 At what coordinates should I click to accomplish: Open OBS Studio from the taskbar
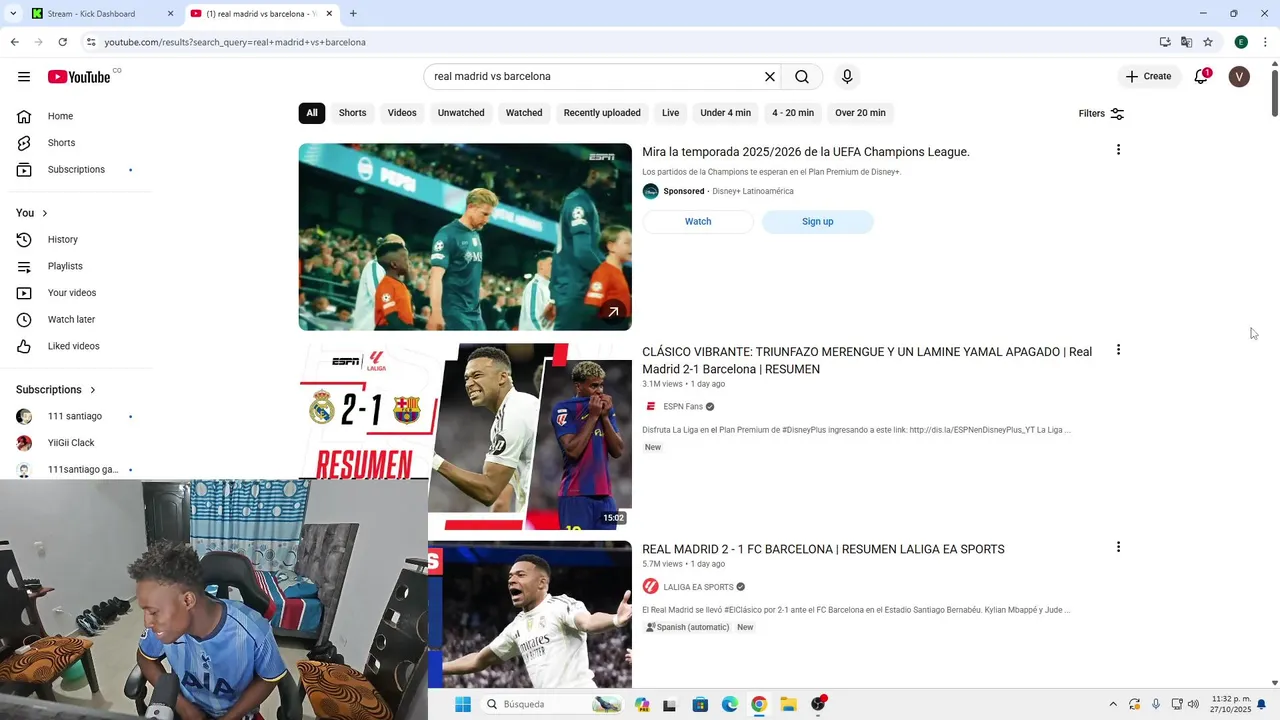pyautogui.click(x=818, y=705)
